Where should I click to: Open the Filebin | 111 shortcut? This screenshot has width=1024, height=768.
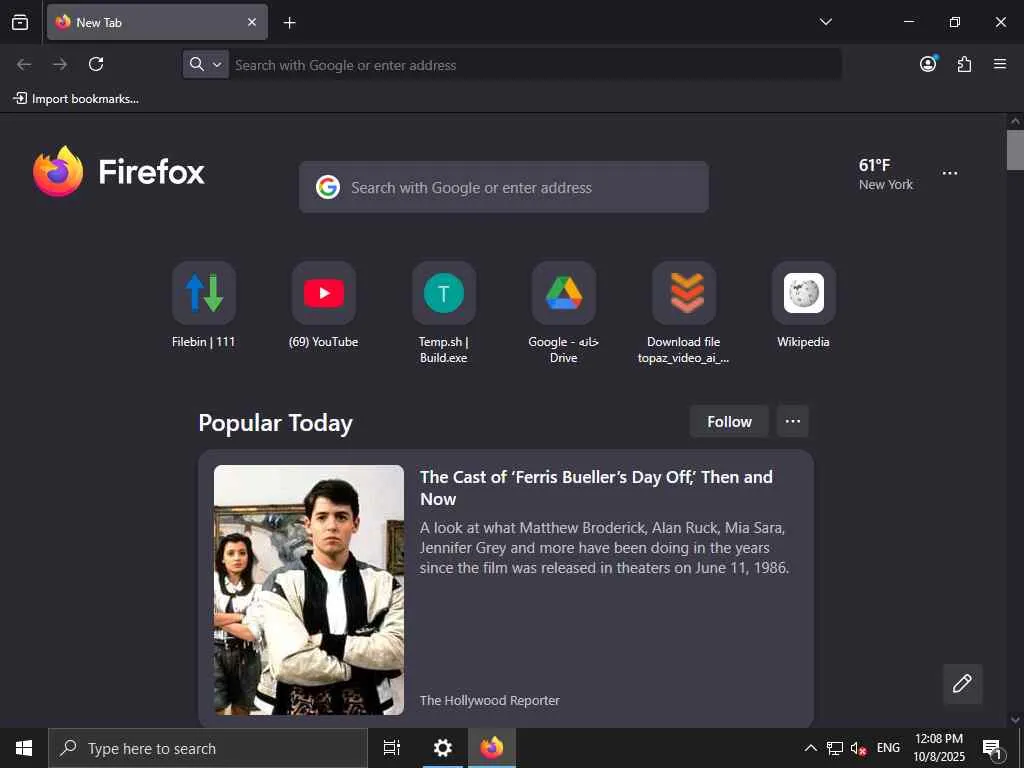[x=204, y=306]
